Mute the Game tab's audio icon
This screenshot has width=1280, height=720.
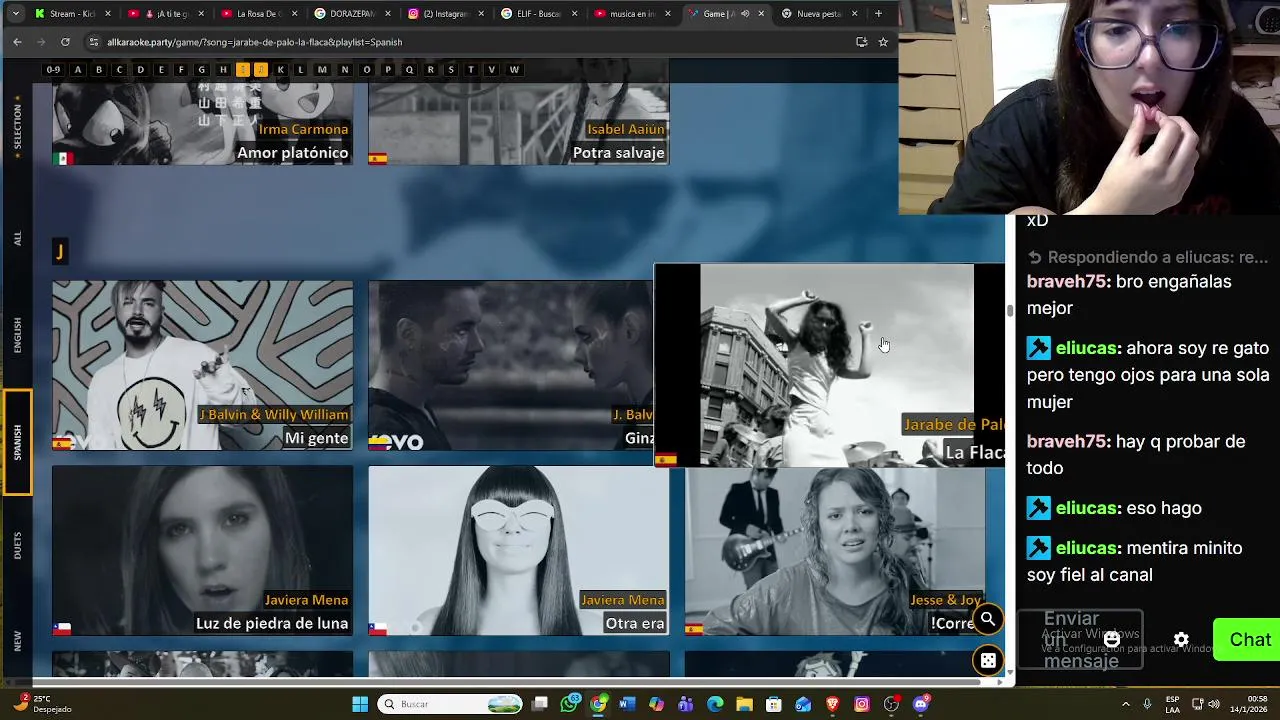click(745, 13)
